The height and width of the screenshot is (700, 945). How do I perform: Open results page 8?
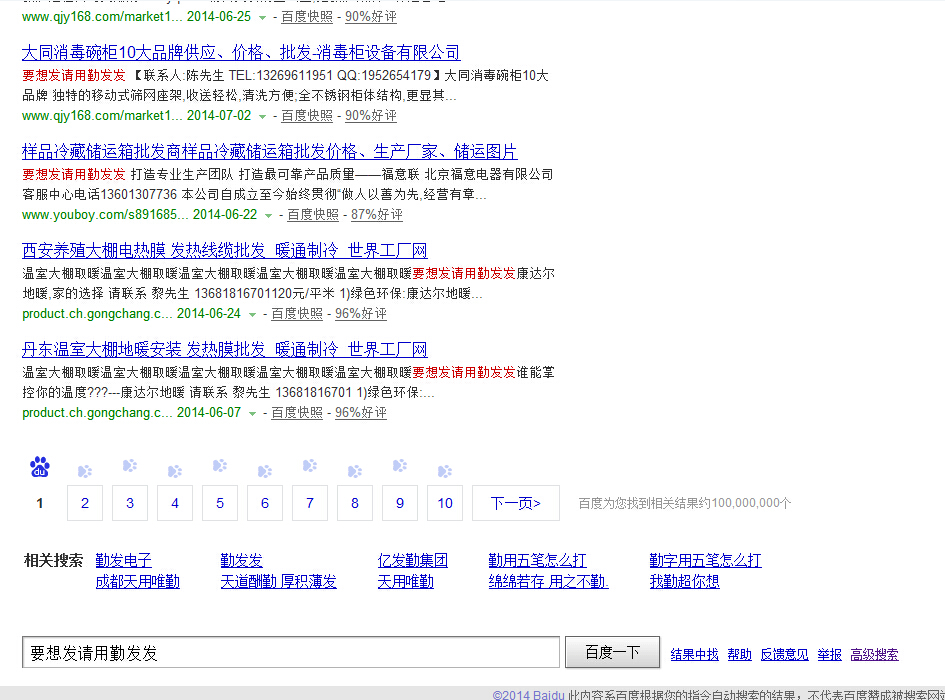click(355, 503)
